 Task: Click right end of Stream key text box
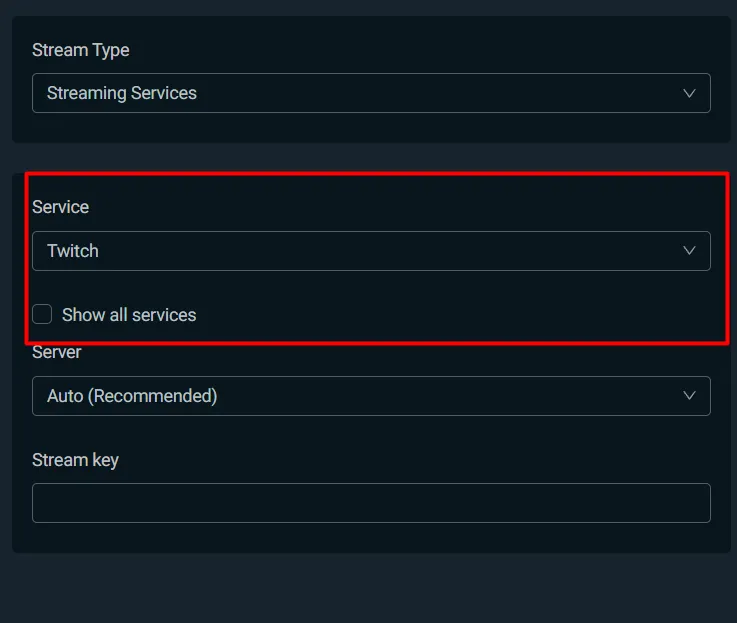pos(695,503)
